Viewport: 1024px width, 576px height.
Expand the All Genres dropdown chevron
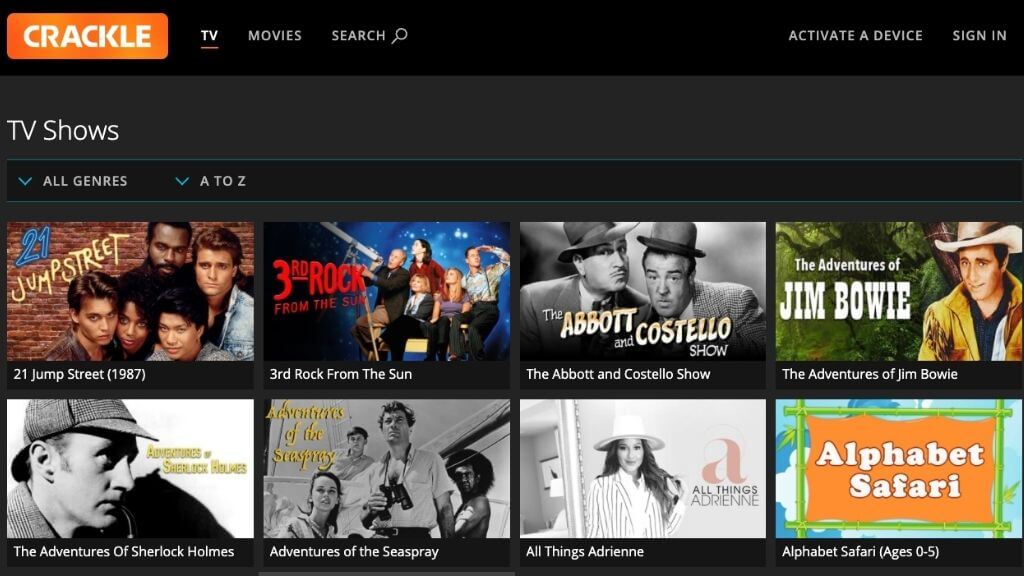pos(25,181)
